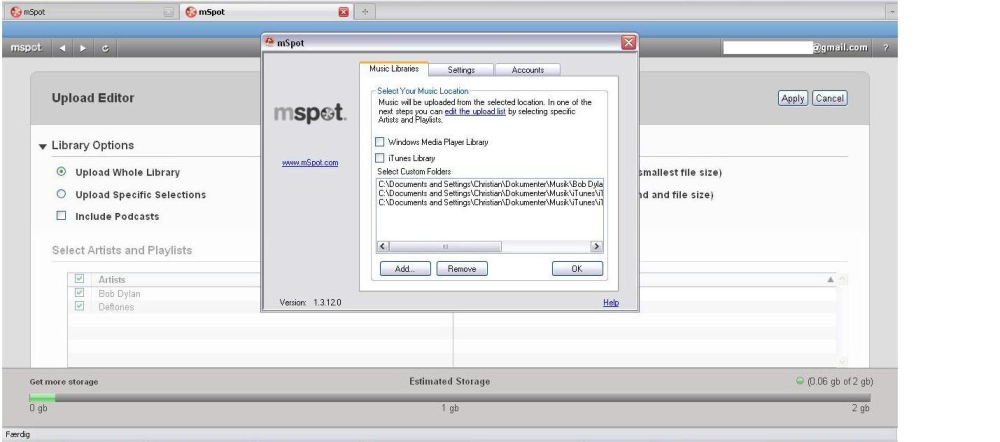Open a new browser tab with the plus icon

pyautogui.click(x=365, y=11)
